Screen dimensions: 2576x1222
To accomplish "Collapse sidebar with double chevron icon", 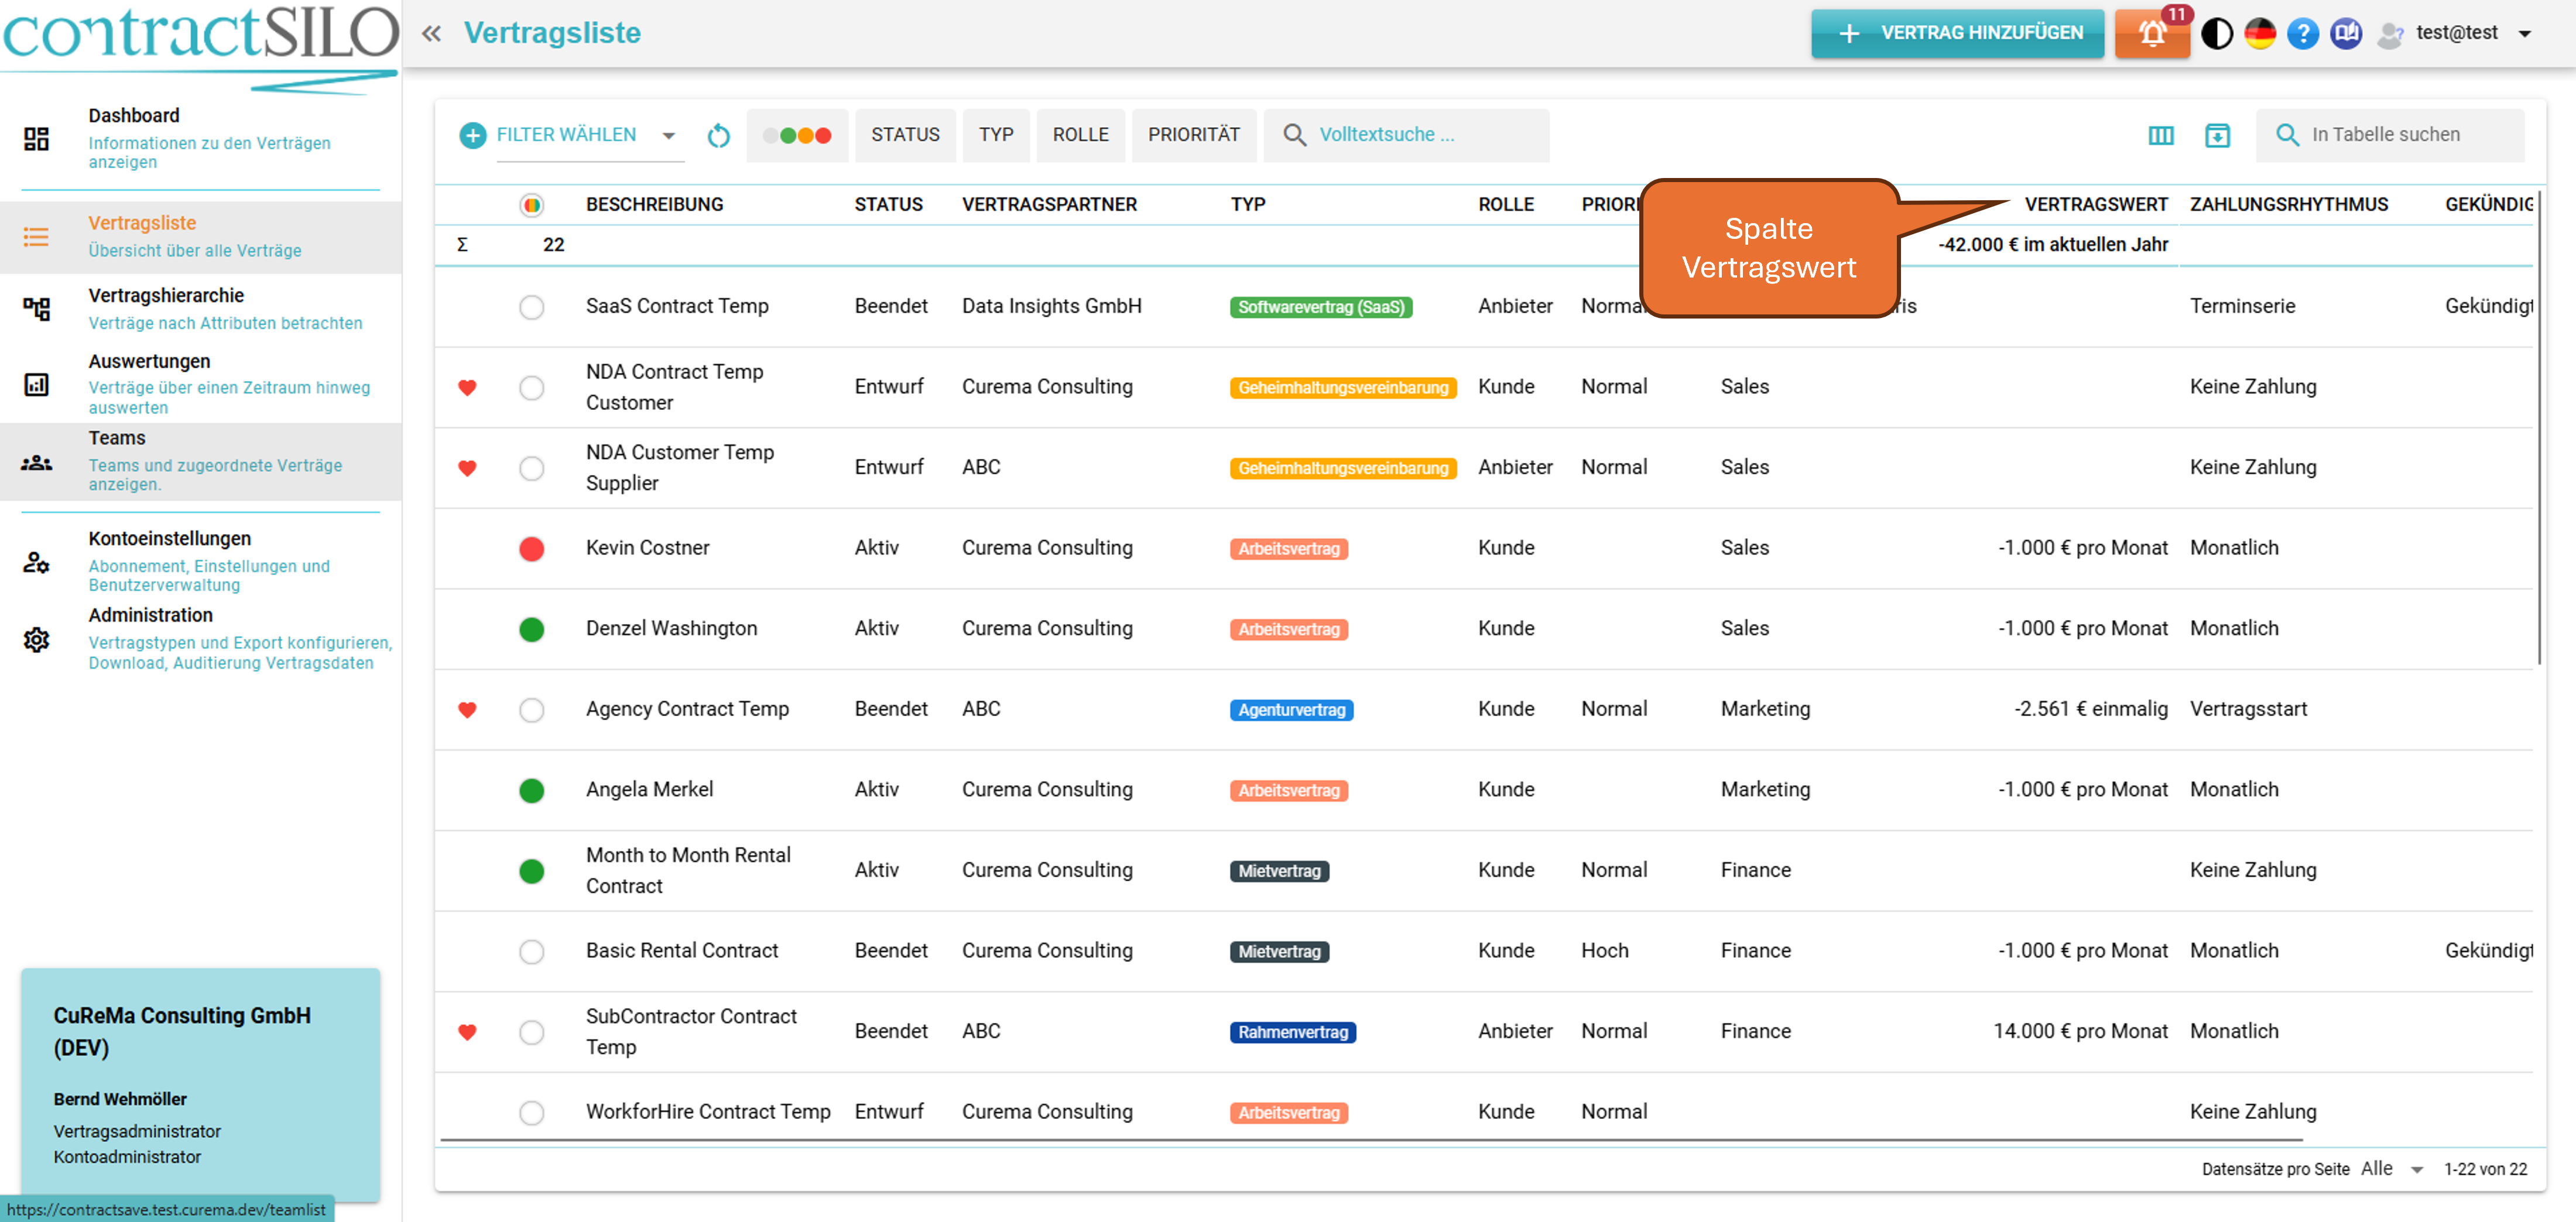I will coord(431,34).
